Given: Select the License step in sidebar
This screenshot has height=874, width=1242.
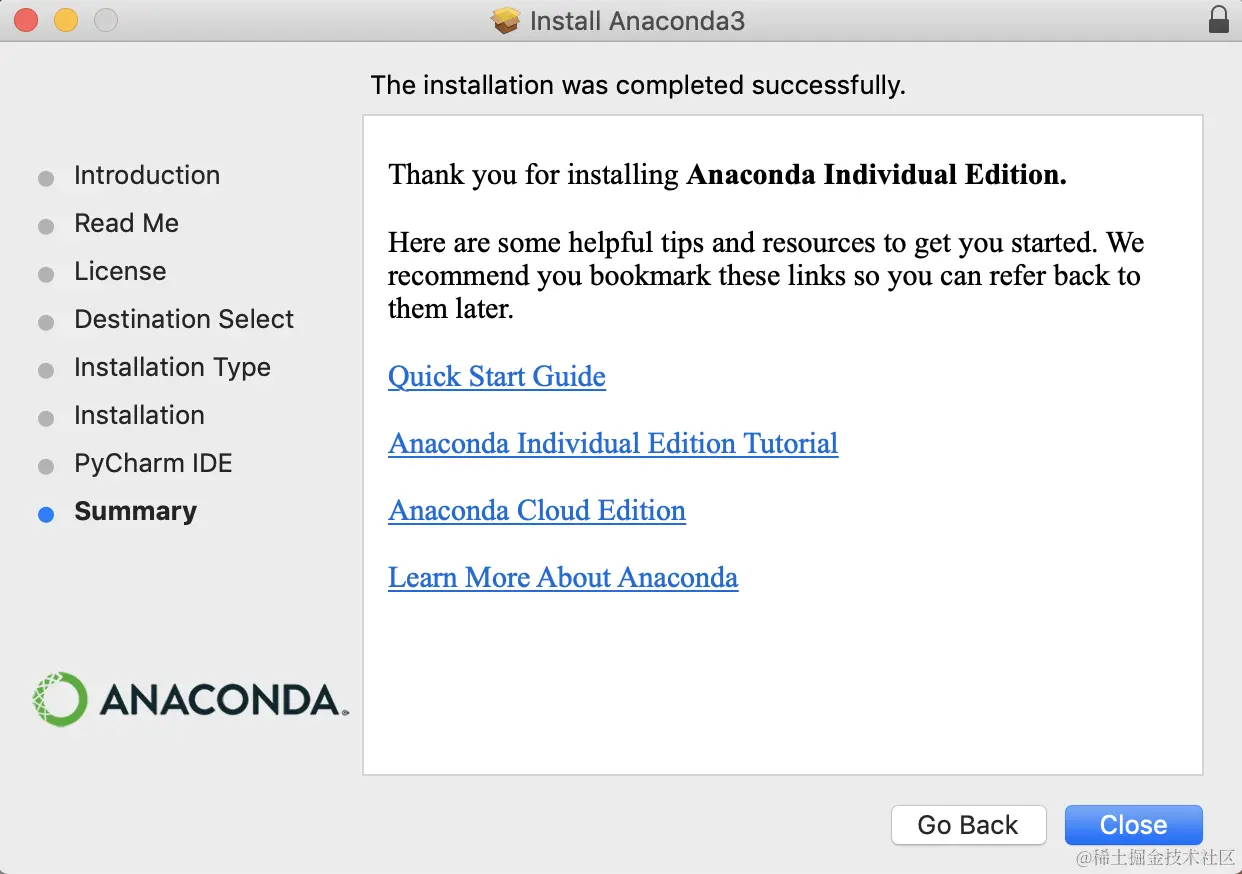Looking at the screenshot, I should coord(120,271).
